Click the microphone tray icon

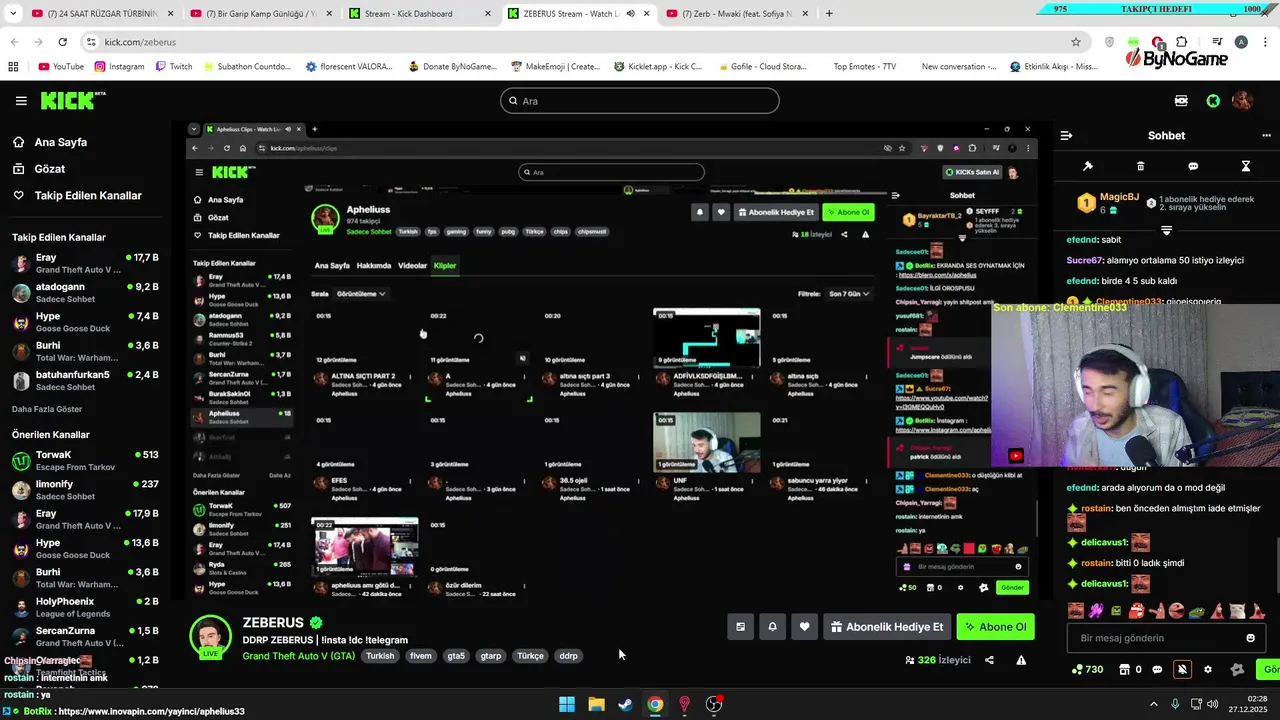[1175, 704]
